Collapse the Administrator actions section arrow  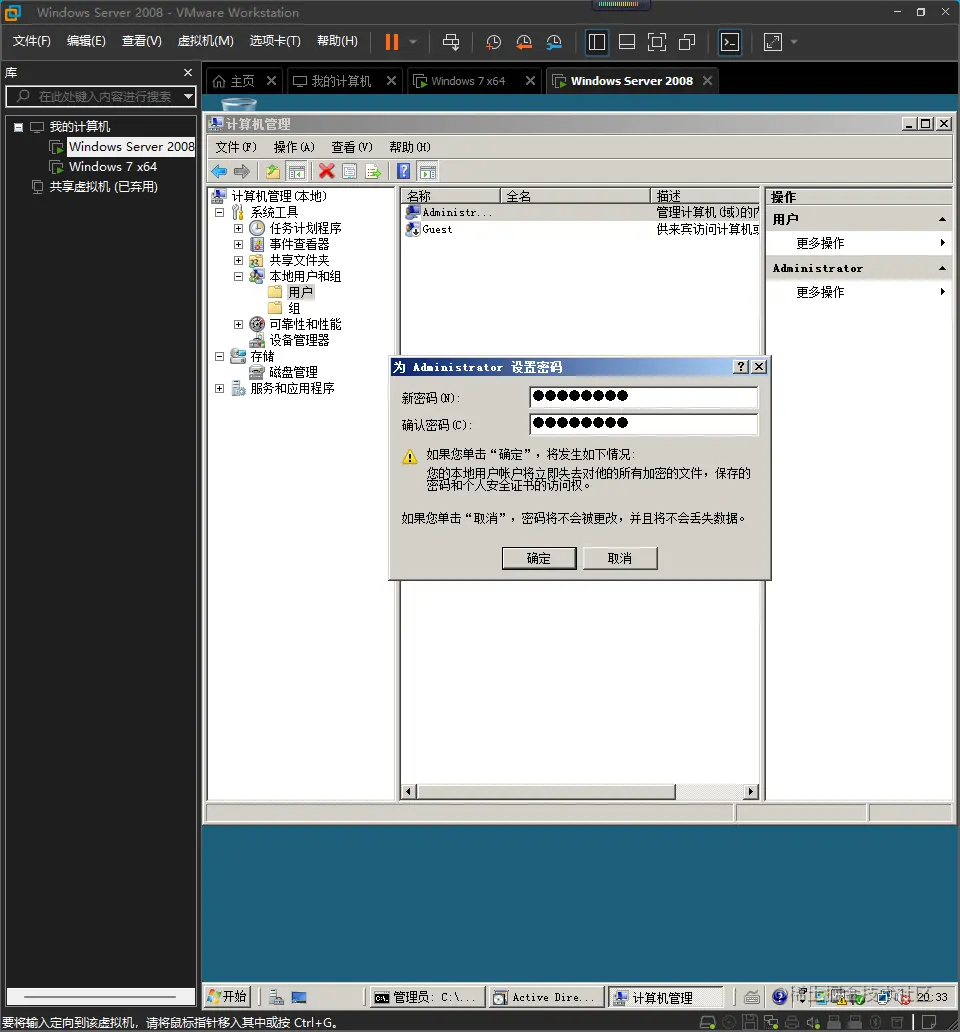942,269
